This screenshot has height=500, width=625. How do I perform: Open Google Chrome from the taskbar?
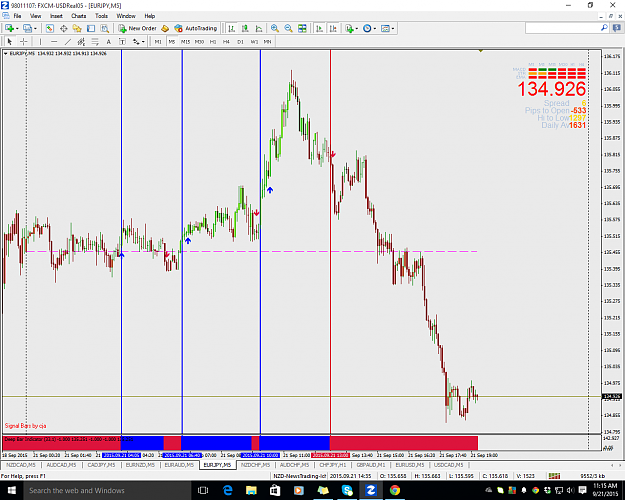(x=395, y=490)
